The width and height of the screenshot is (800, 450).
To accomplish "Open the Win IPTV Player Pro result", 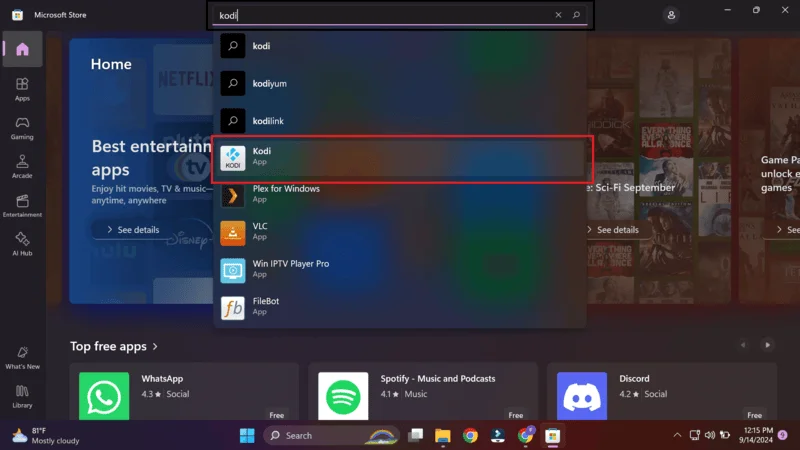I will pos(400,270).
